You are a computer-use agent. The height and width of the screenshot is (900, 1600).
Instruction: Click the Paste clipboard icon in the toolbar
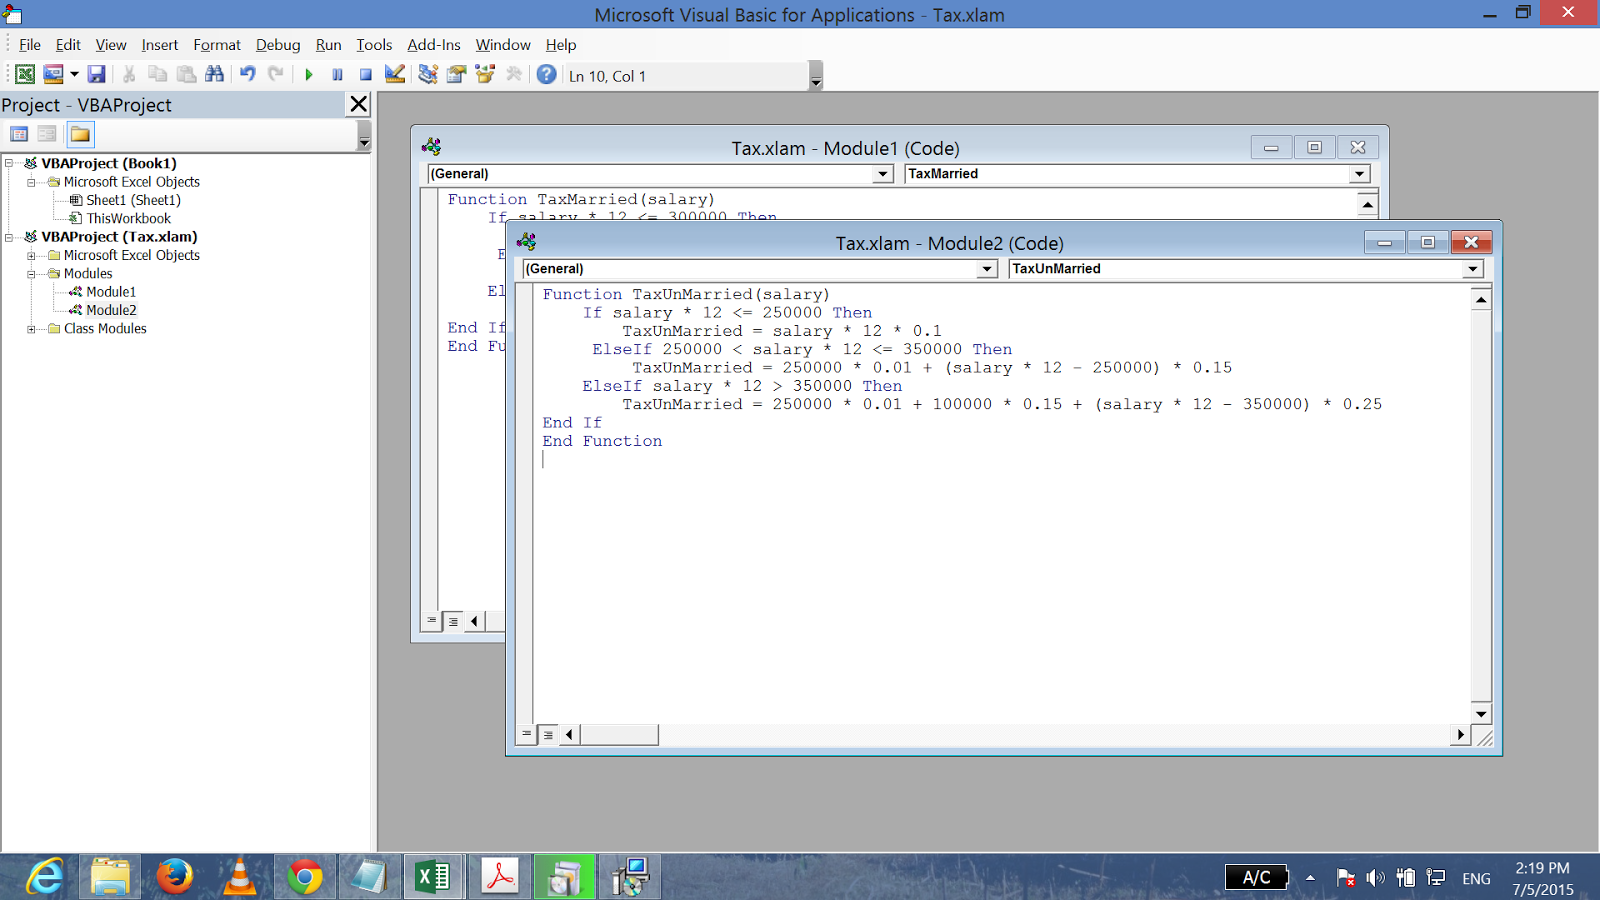coord(186,75)
